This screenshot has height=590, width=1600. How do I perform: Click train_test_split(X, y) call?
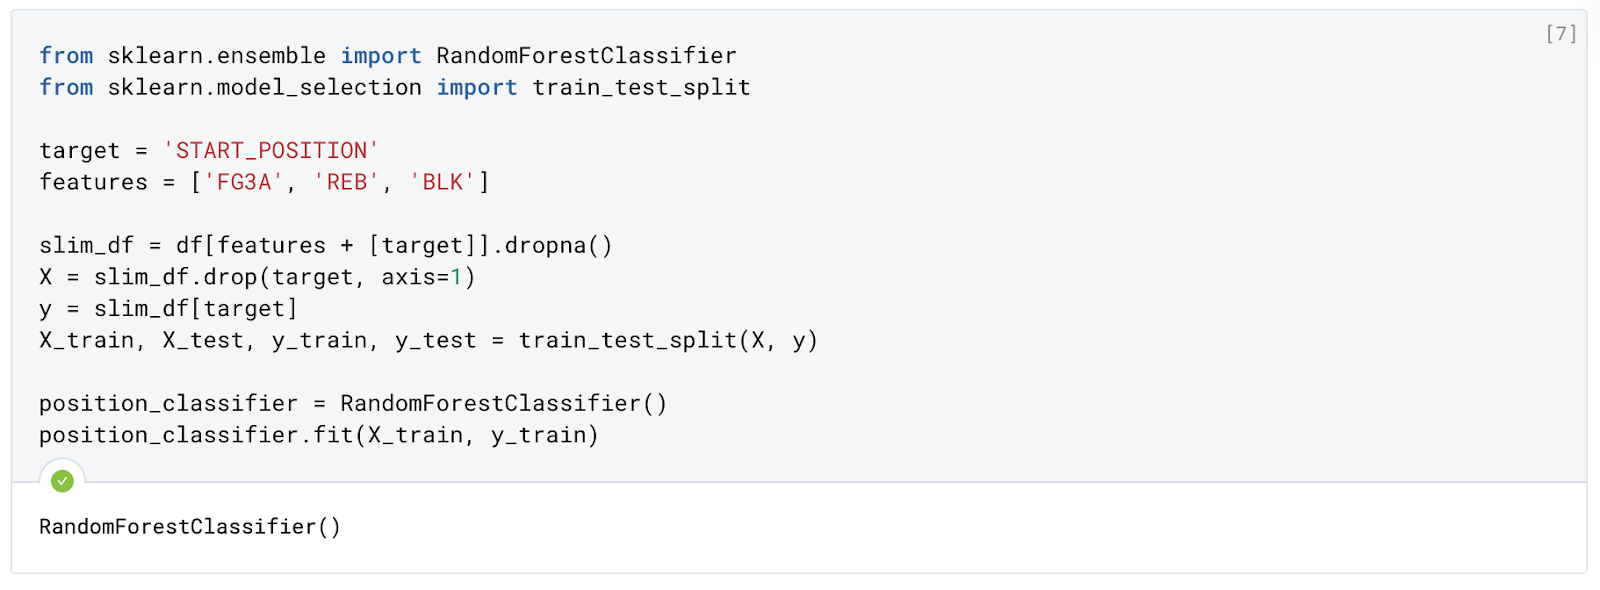pos(668,341)
